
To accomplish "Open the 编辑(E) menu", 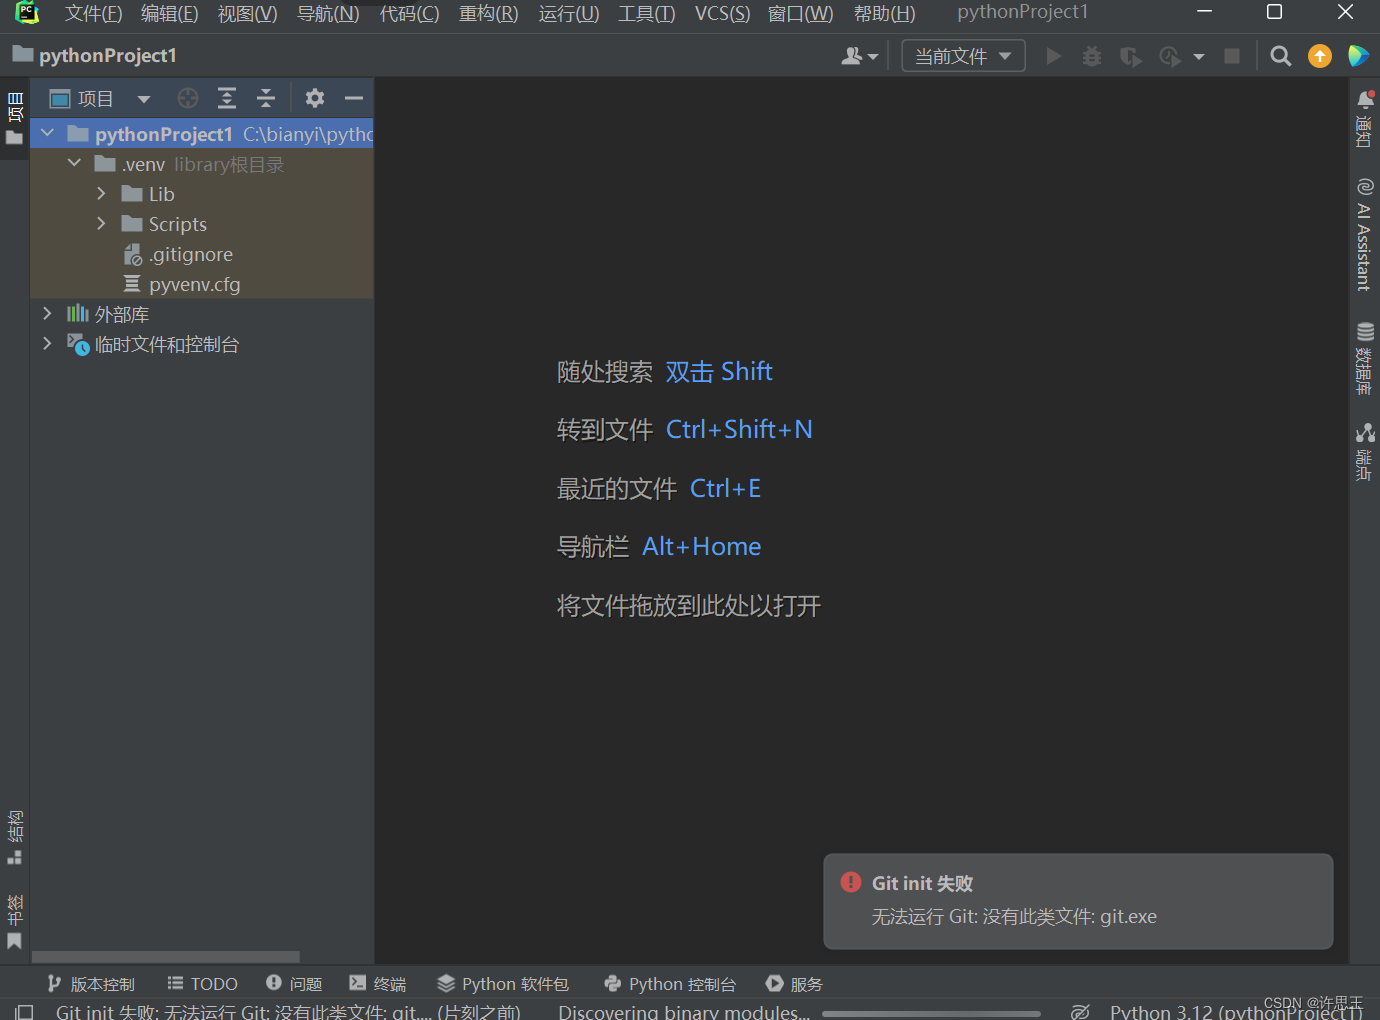I will click(169, 13).
